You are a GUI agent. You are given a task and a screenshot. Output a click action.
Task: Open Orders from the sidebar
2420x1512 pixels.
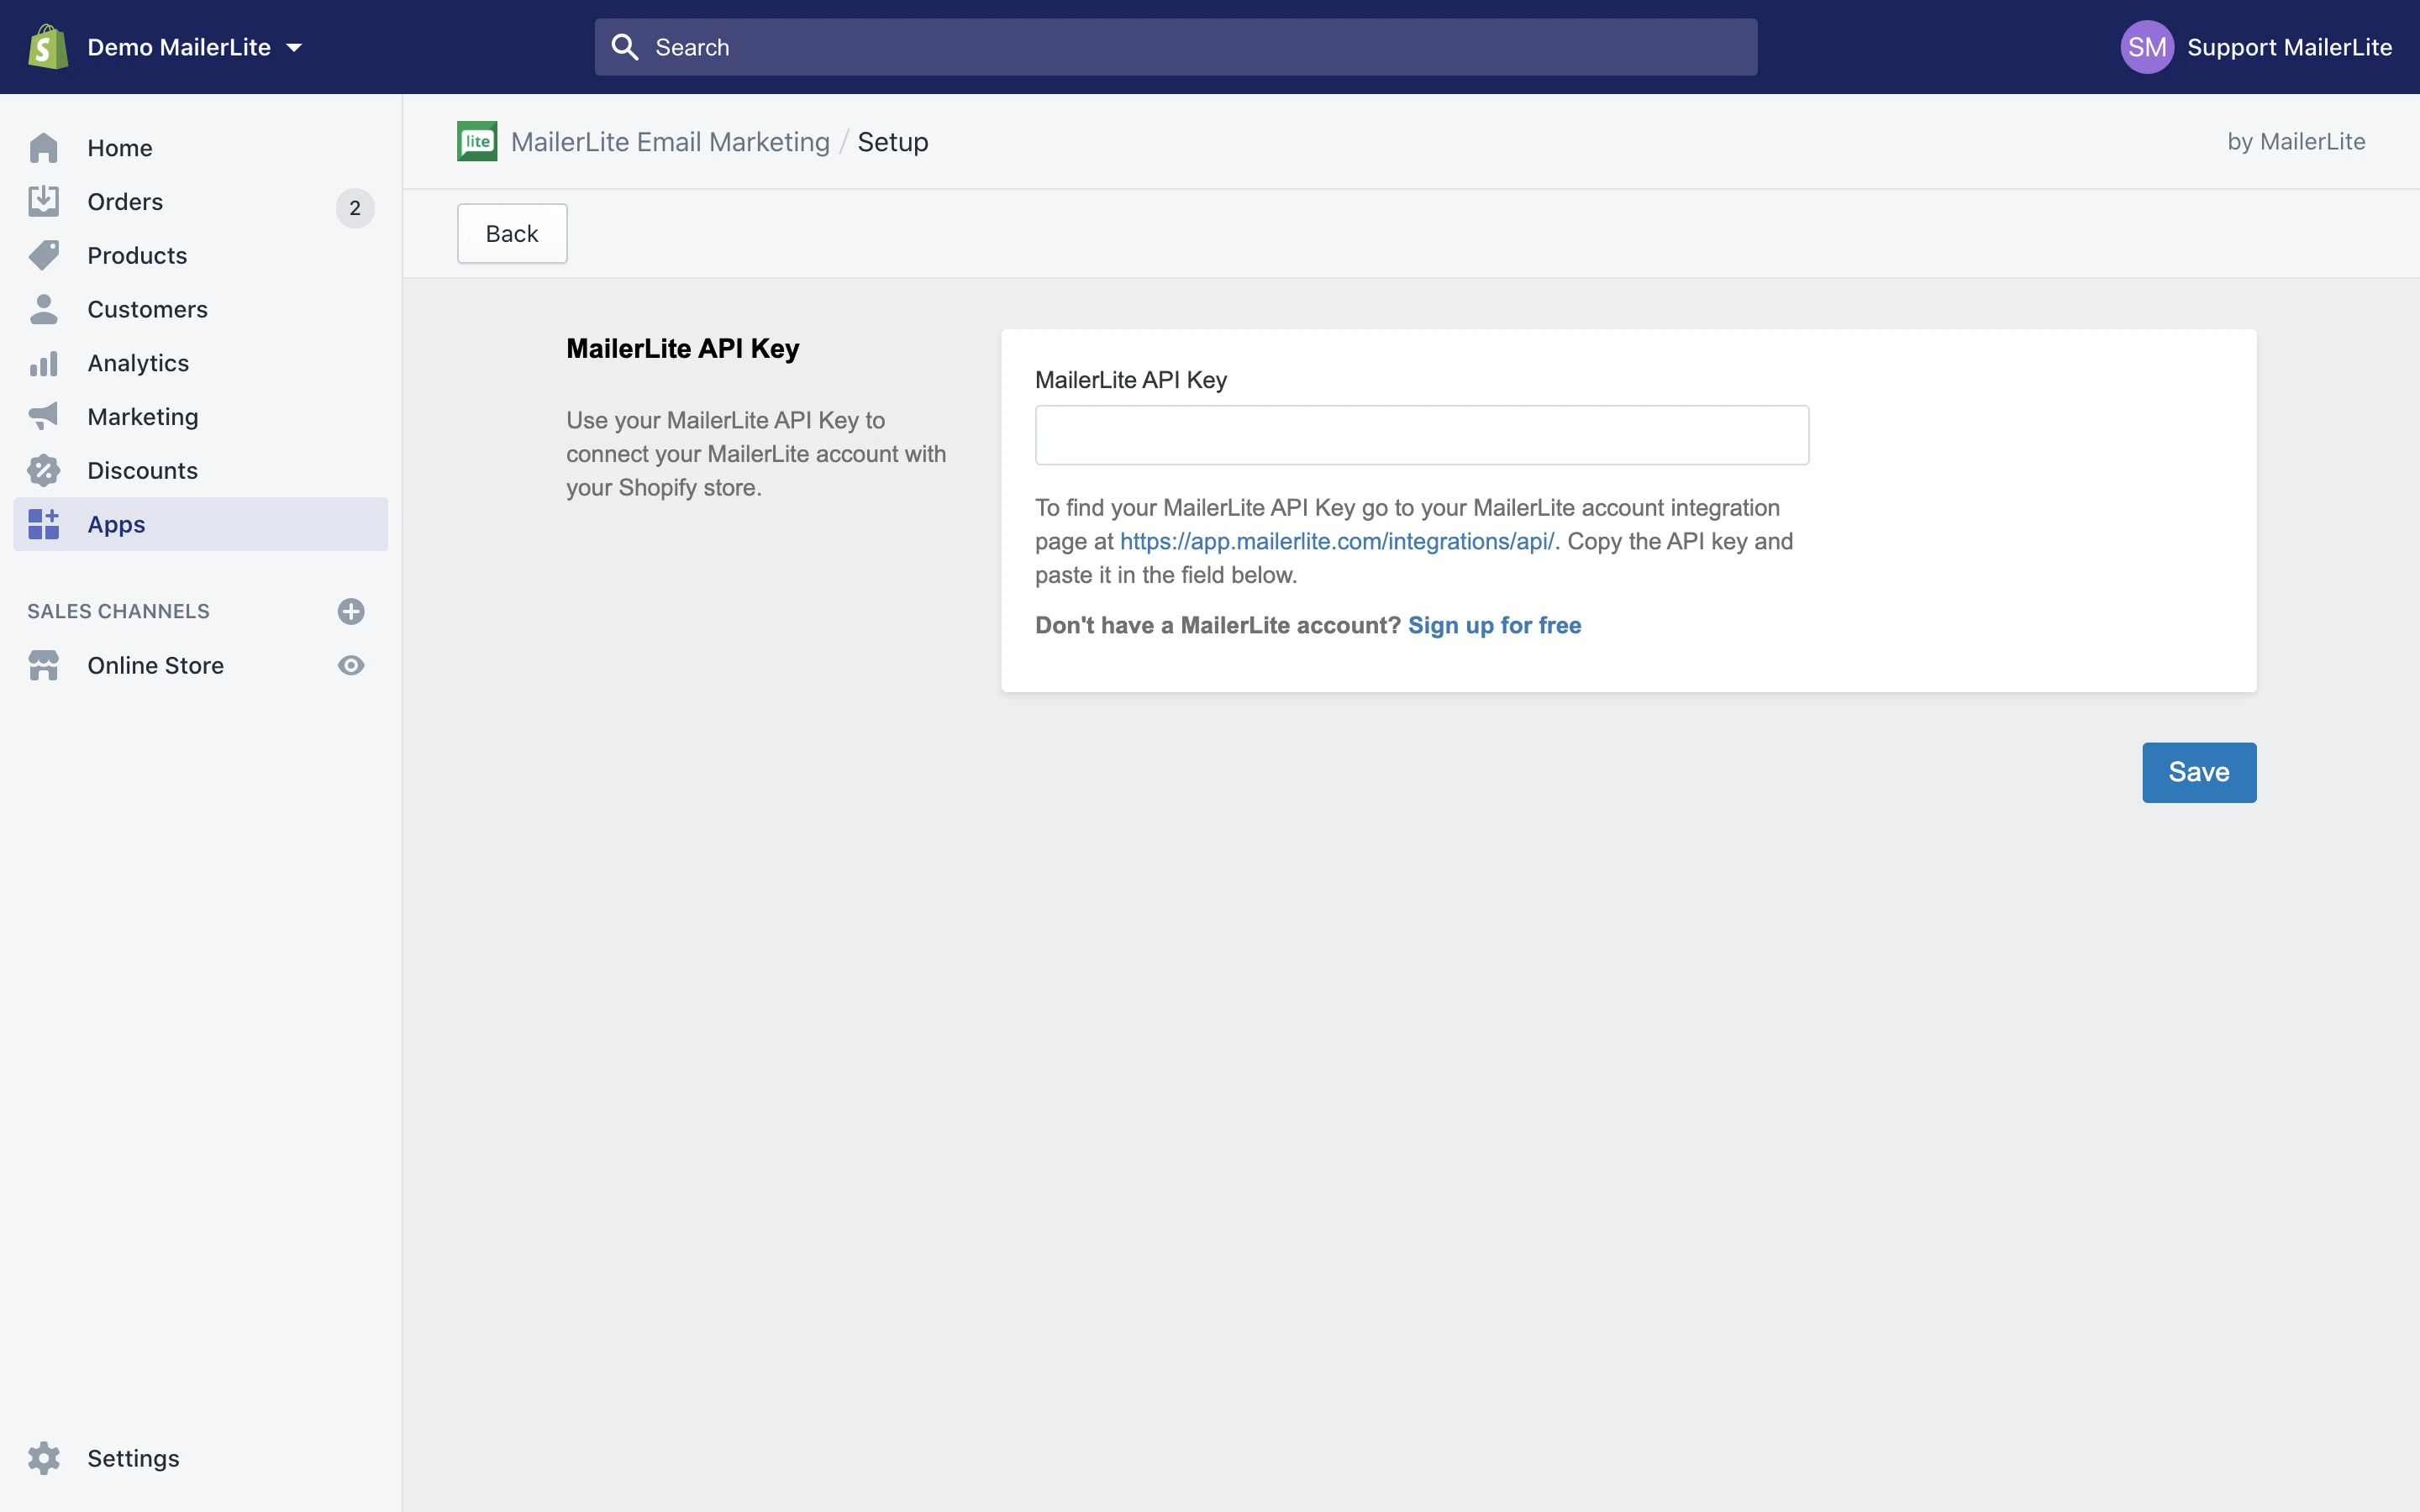[125, 202]
